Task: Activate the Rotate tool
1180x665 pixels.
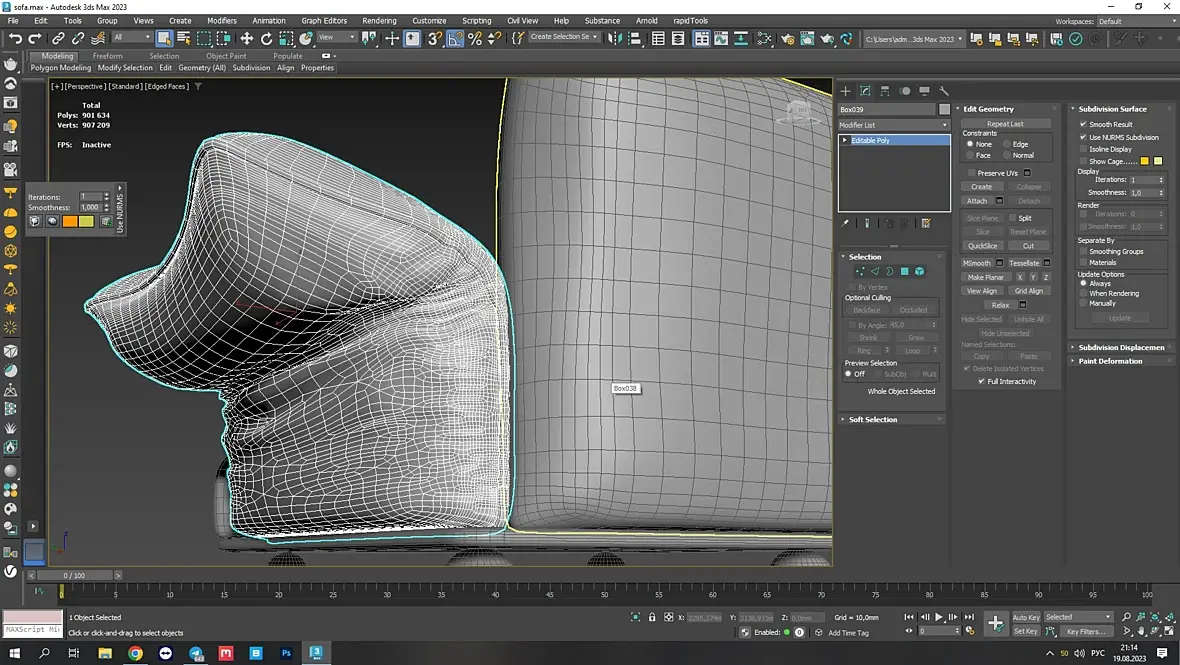Action: click(x=266, y=38)
